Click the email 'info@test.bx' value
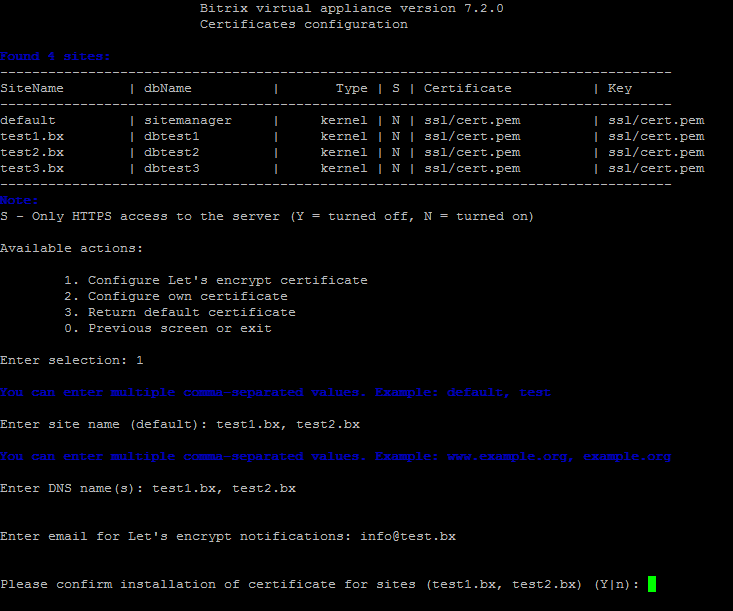The height and width of the screenshot is (611, 733). [x=408, y=537]
